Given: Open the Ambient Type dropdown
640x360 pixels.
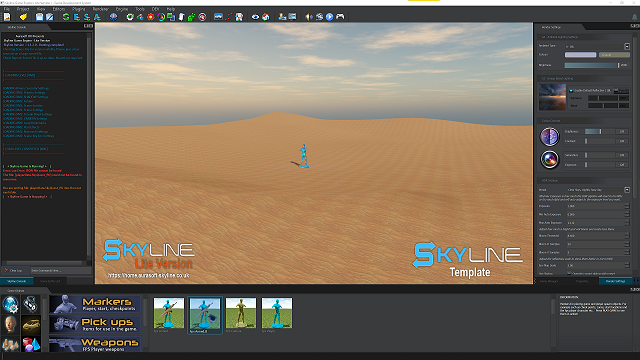Looking at the screenshot, I should tap(597, 46).
